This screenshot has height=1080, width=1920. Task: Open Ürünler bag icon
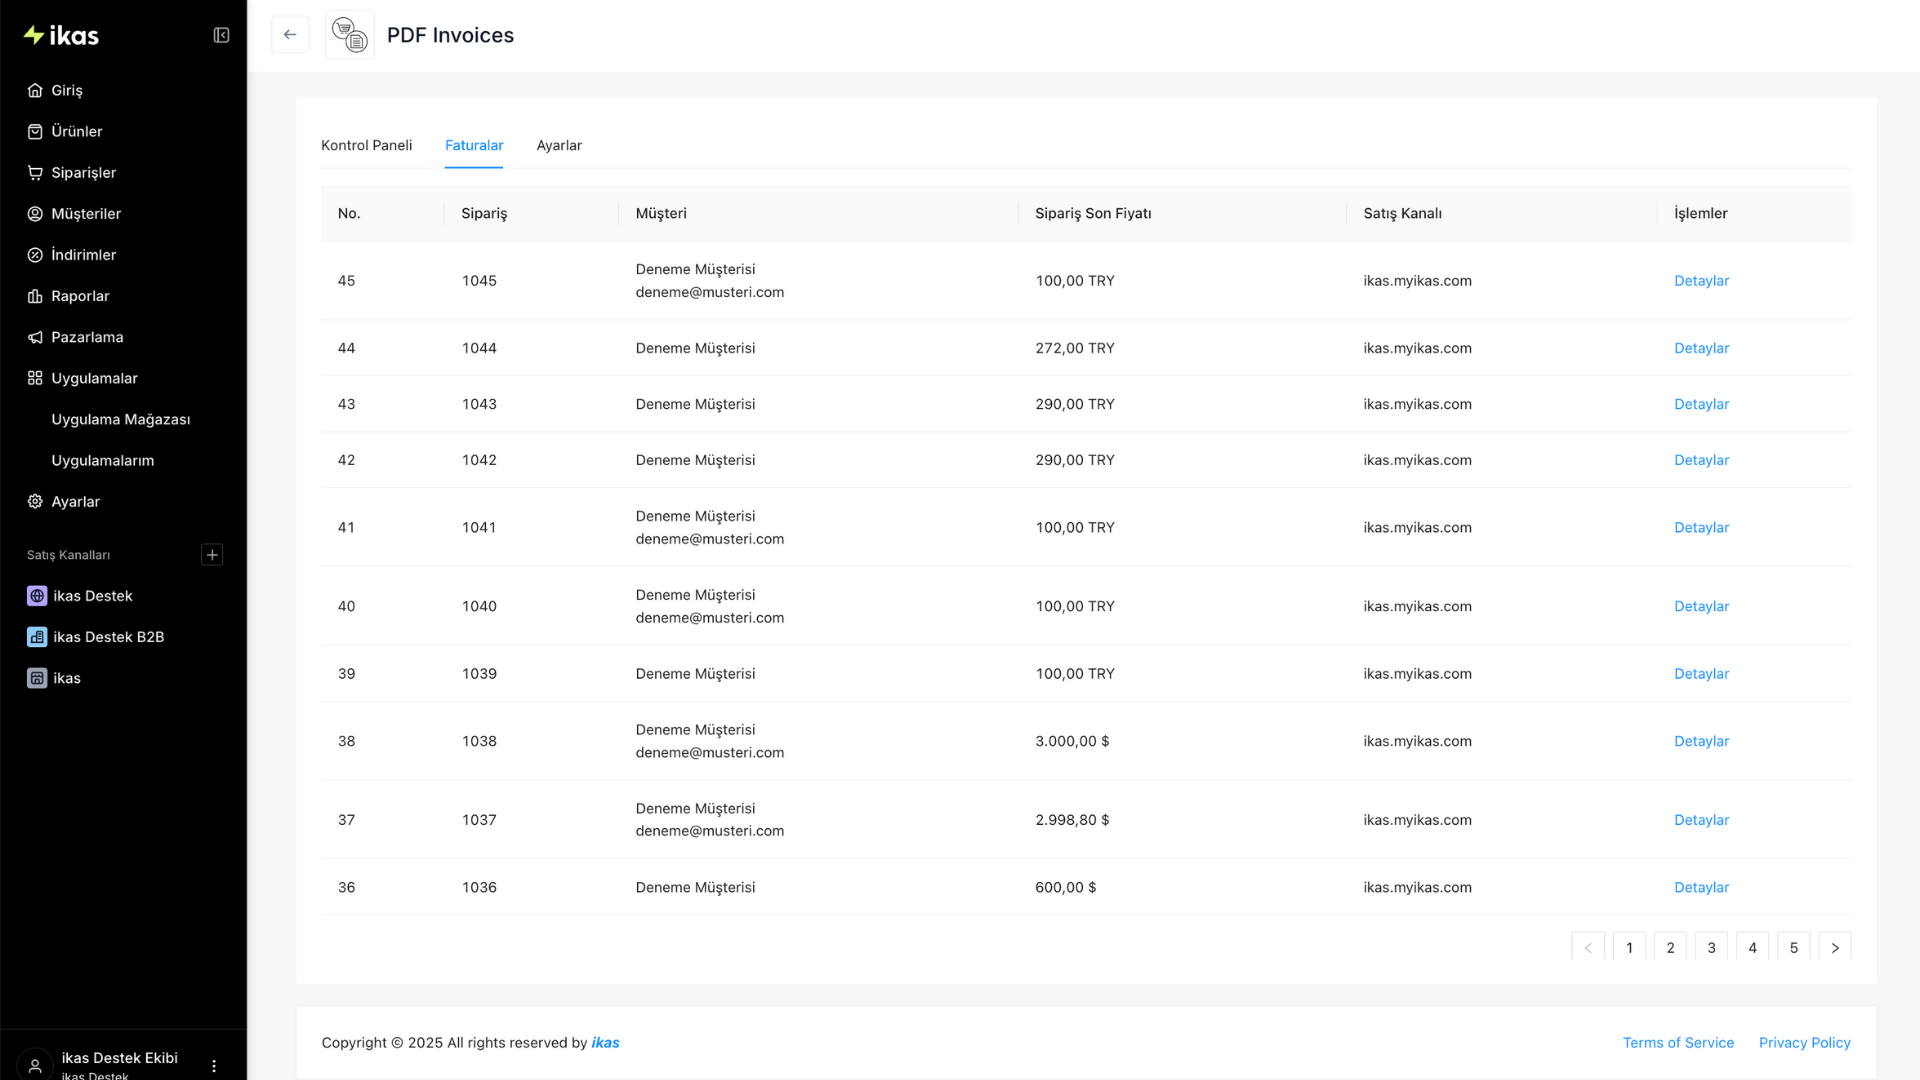click(x=35, y=131)
